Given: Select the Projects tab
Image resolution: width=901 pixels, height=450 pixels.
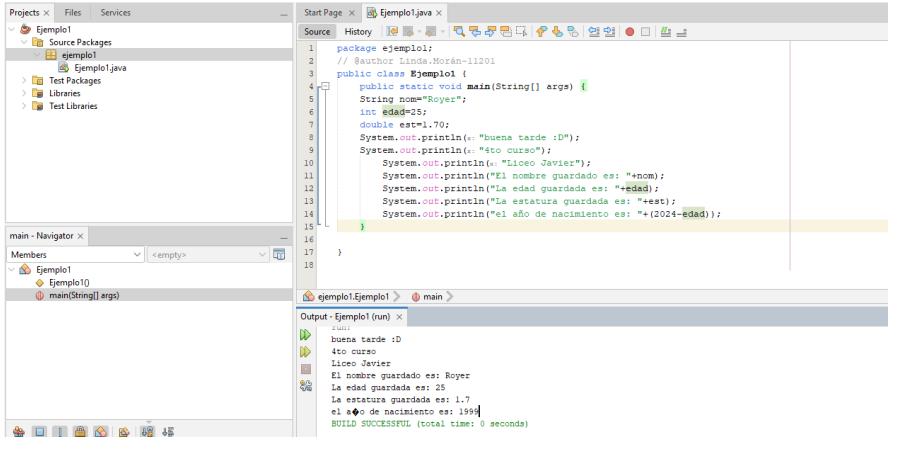Looking at the screenshot, I should click(x=25, y=13).
